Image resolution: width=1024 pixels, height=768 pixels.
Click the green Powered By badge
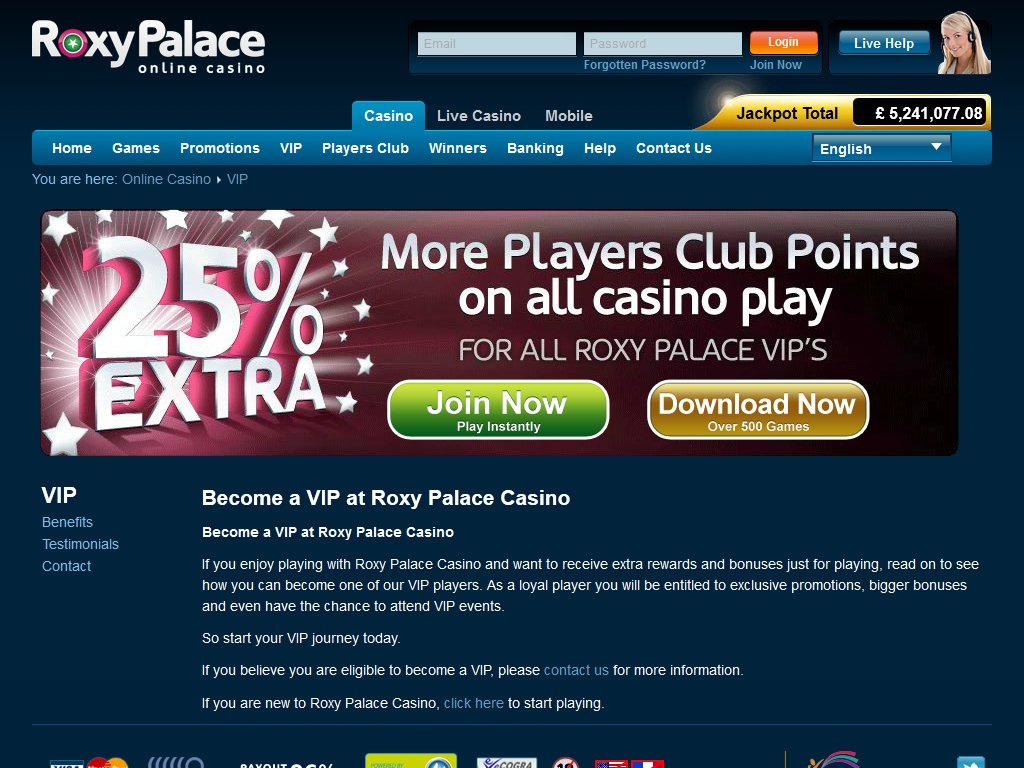tap(411, 761)
